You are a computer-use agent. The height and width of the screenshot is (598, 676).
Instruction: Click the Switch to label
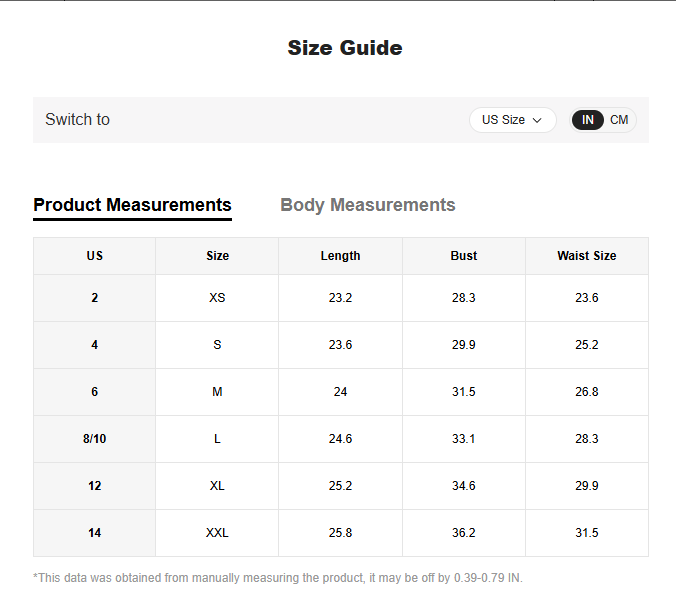point(77,120)
